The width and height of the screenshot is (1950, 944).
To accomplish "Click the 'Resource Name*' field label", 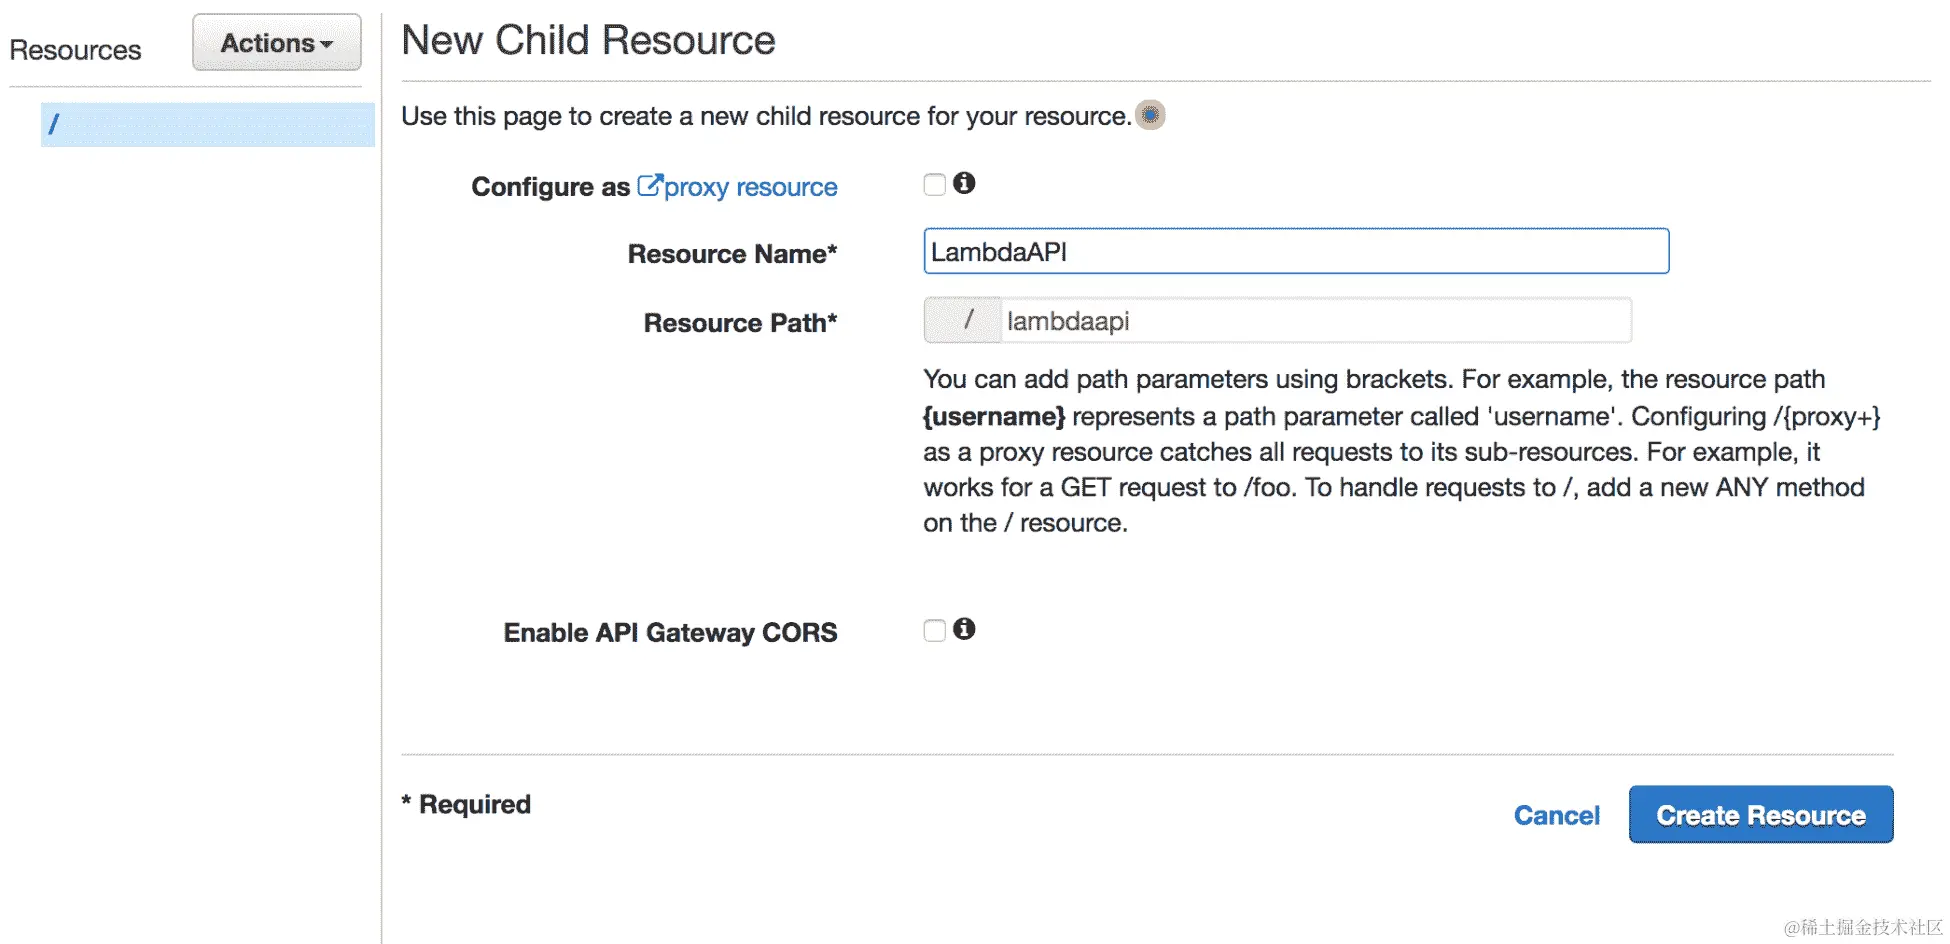I will tap(732, 254).
